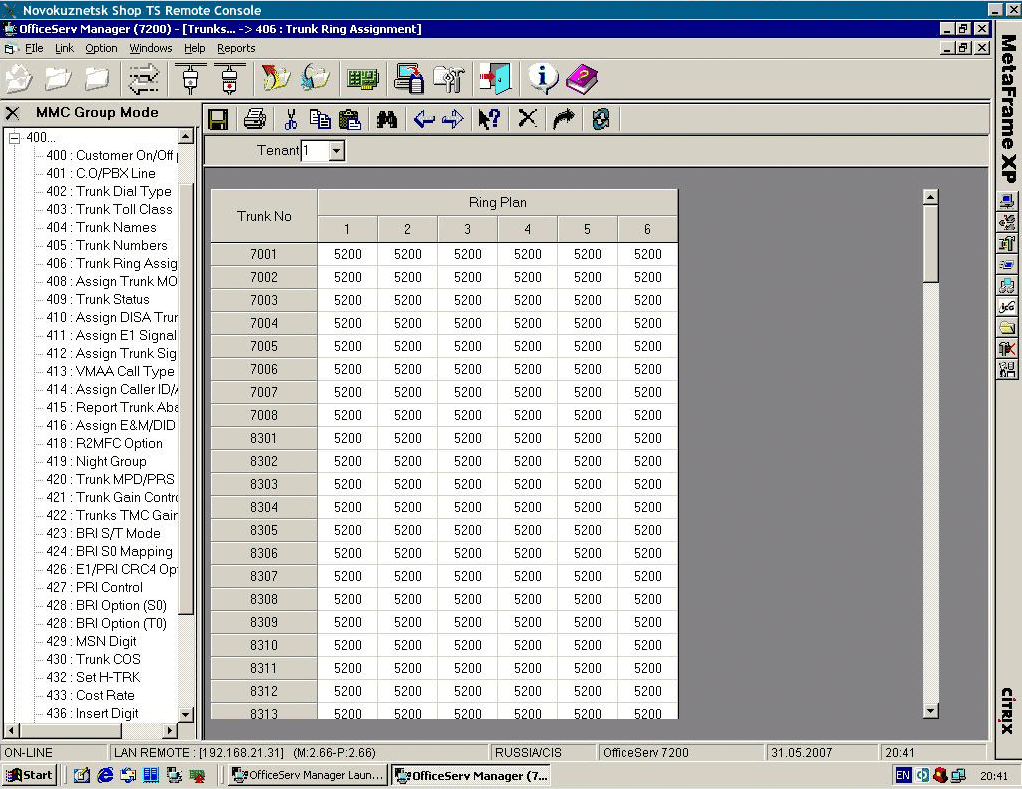Select tree item 402 : Trunk Dial Type
Screen dimensions: 1022x789
pos(109,192)
